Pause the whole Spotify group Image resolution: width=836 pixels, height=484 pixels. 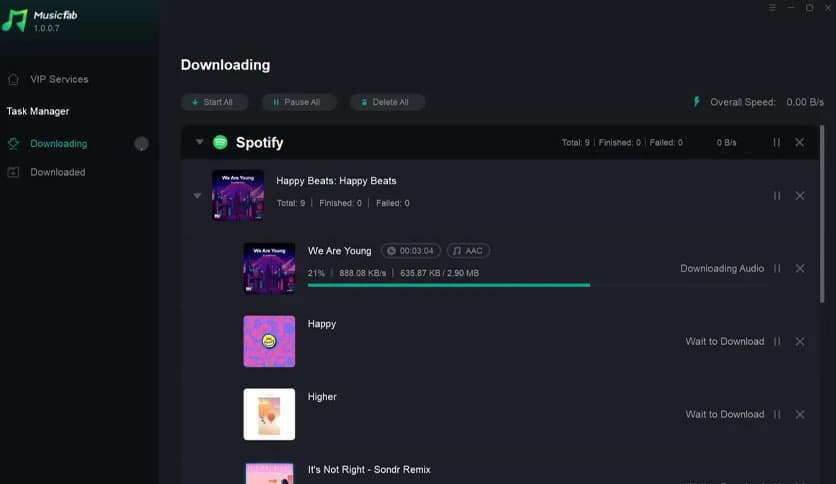point(776,142)
